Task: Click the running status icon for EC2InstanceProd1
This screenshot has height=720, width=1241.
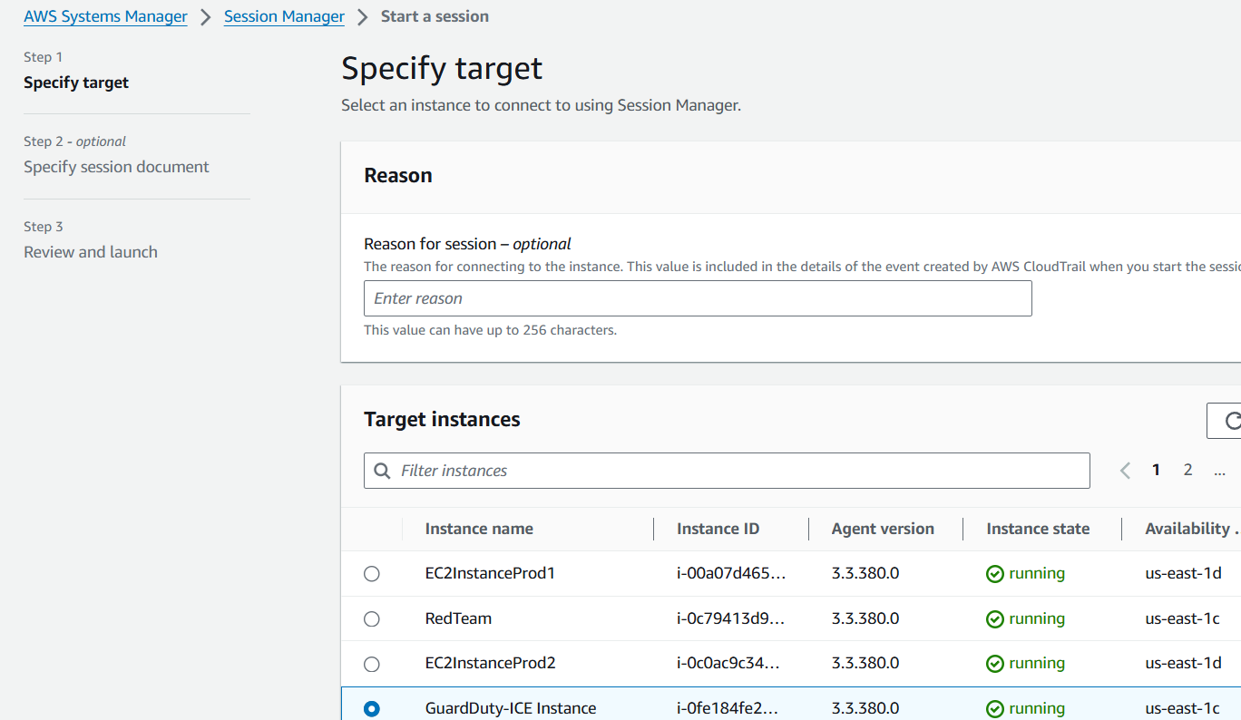Action: click(995, 574)
